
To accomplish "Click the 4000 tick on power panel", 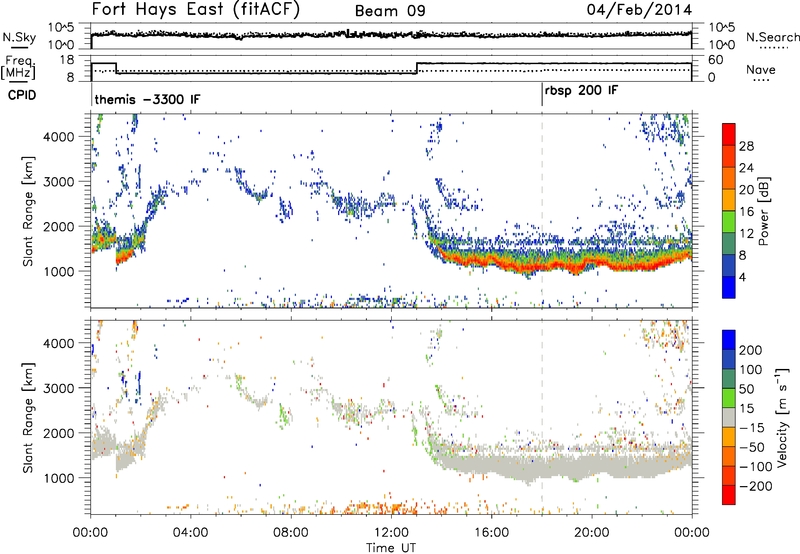I will pyautogui.click(x=59, y=137).
